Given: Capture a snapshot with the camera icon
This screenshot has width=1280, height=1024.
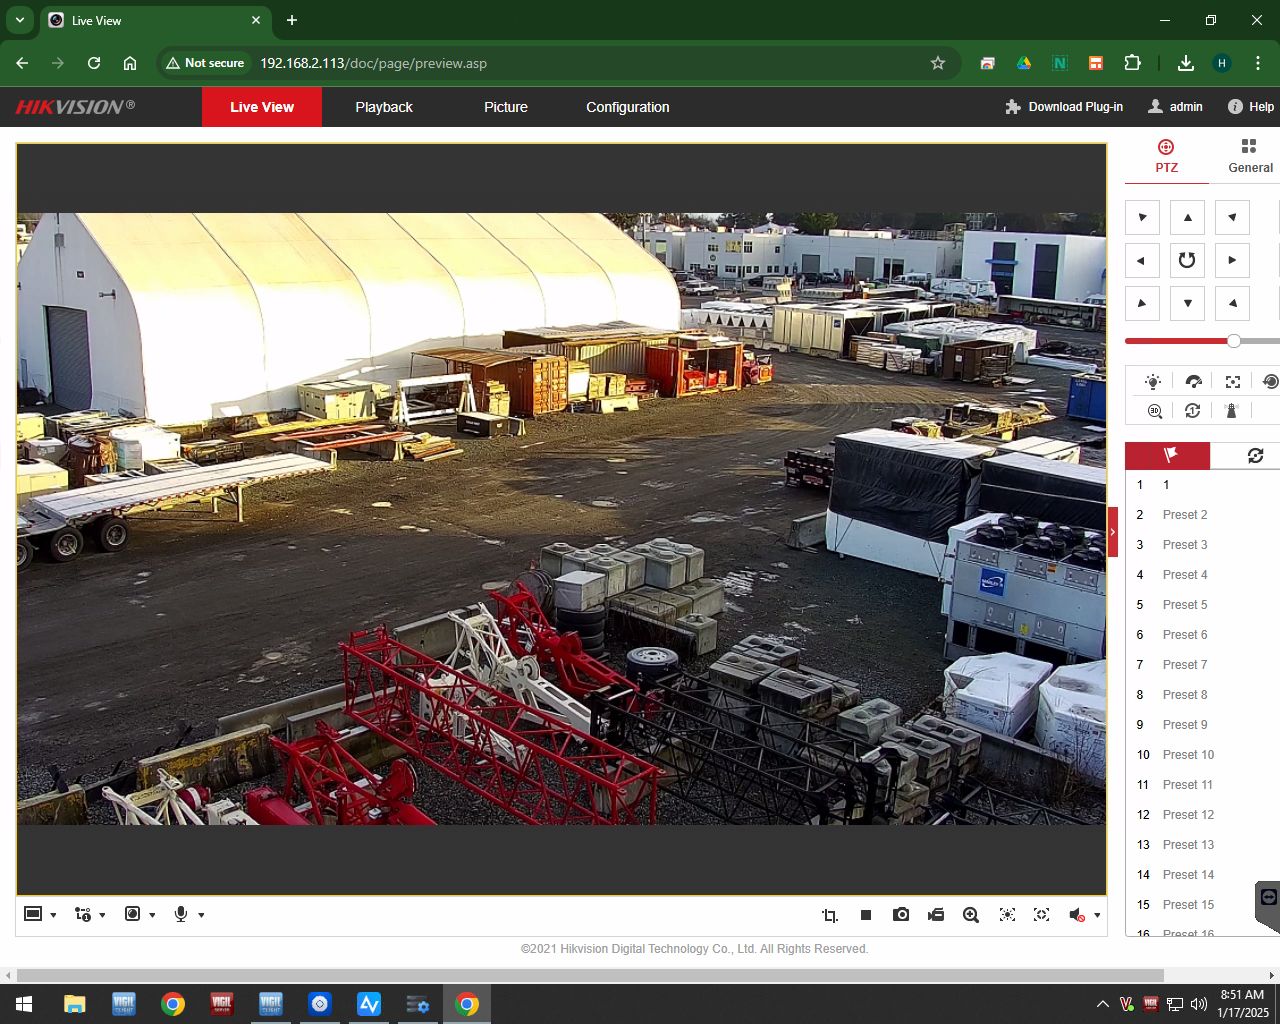Looking at the screenshot, I should pyautogui.click(x=901, y=915).
